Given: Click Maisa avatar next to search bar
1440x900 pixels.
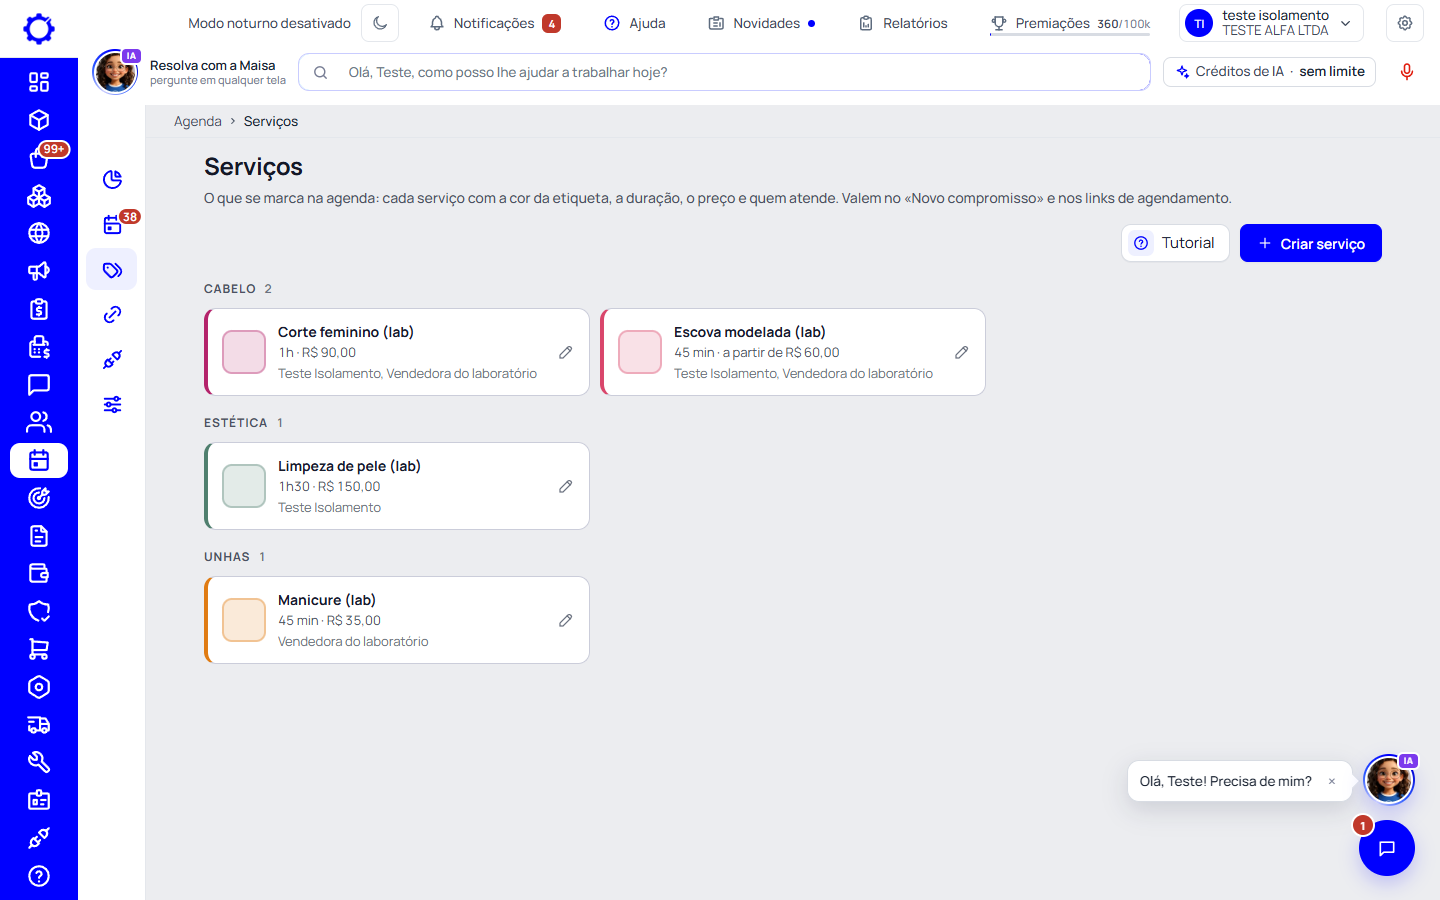Looking at the screenshot, I should click(x=116, y=72).
